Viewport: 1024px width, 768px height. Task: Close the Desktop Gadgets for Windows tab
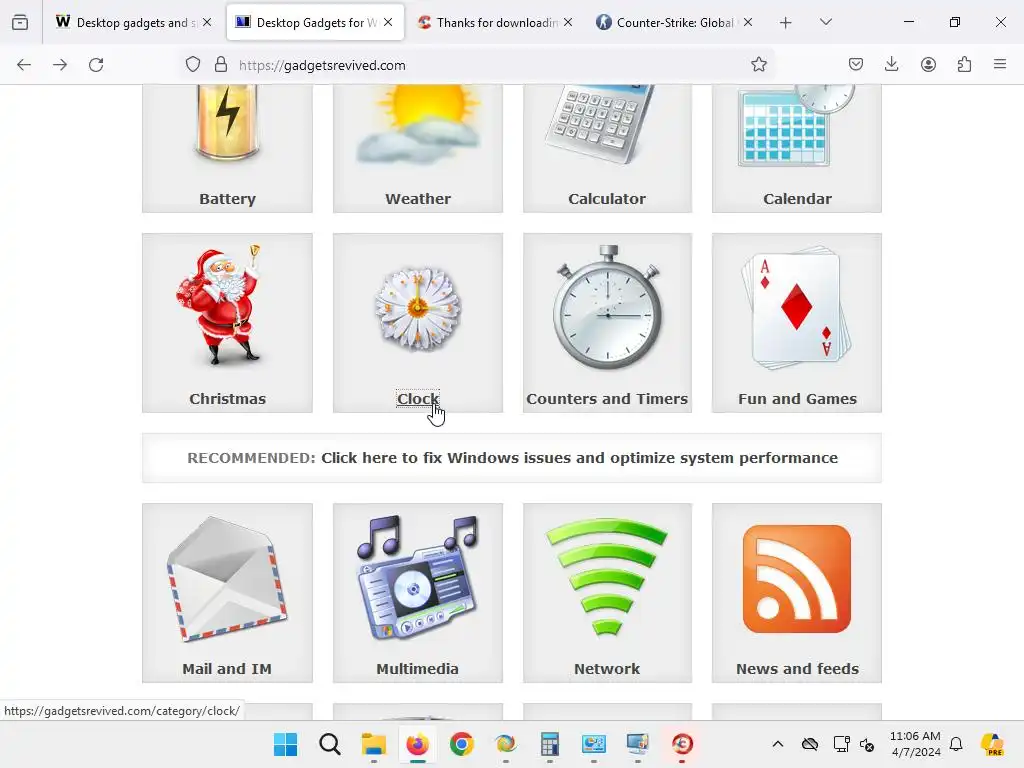(388, 22)
